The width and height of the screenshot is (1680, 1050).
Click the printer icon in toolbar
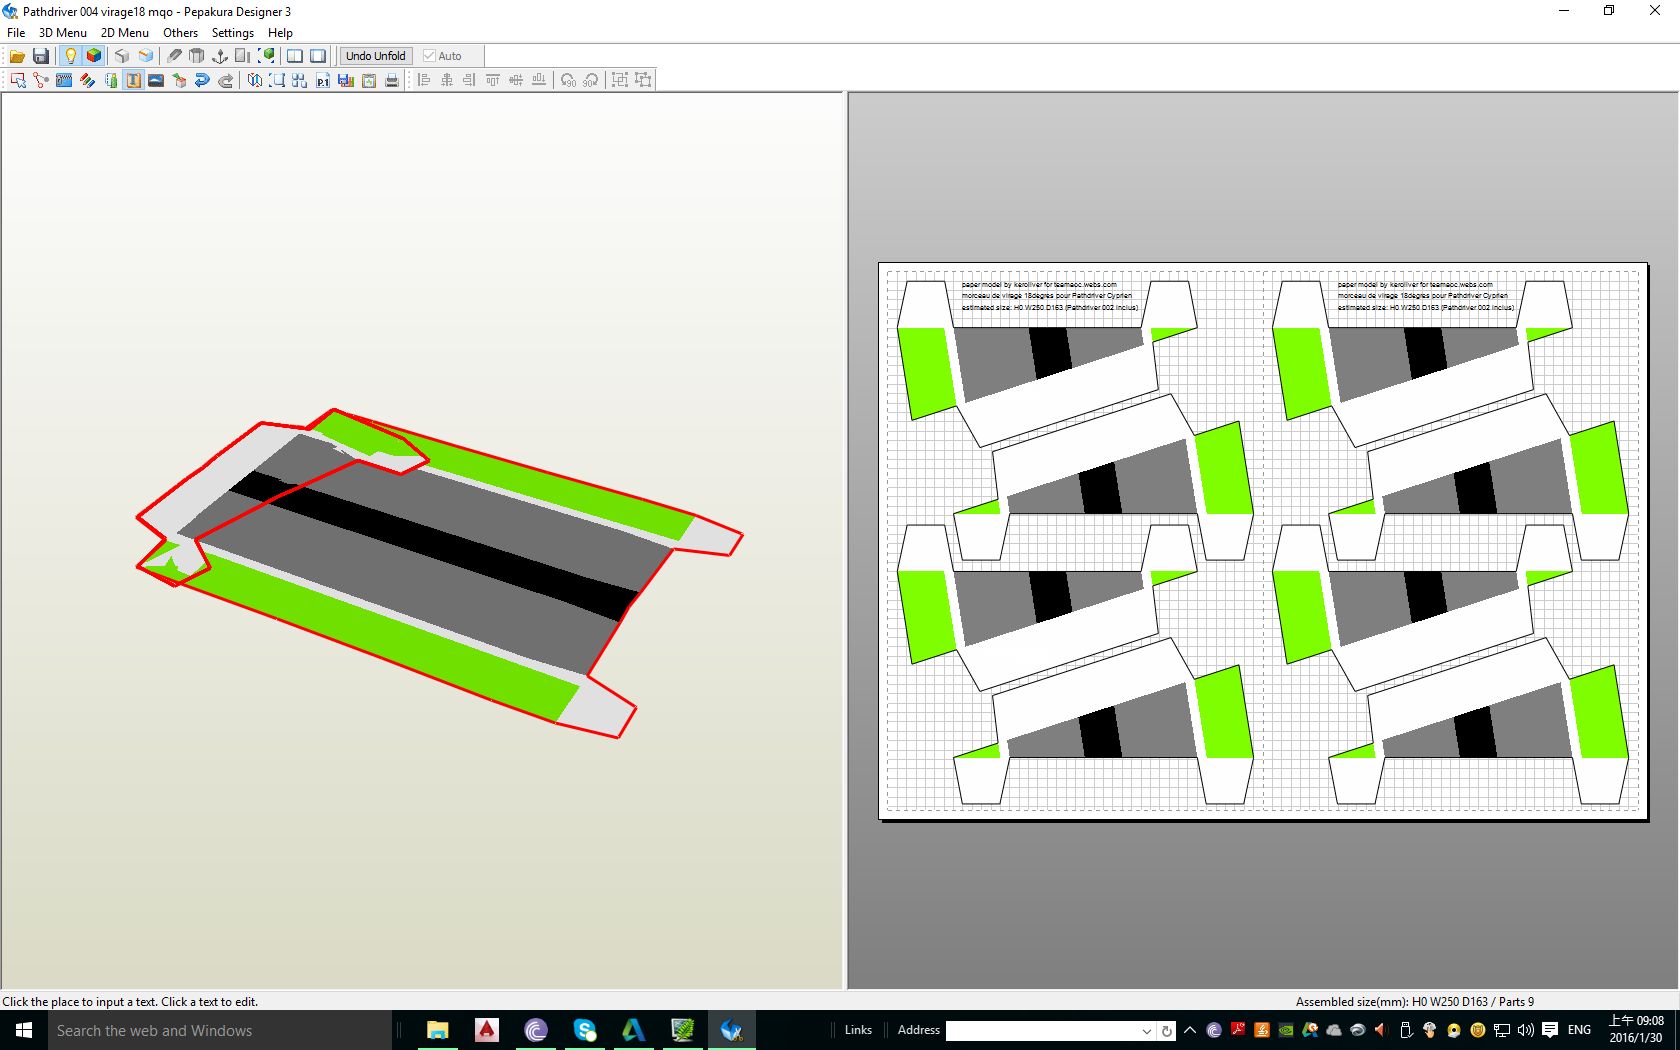[392, 80]
